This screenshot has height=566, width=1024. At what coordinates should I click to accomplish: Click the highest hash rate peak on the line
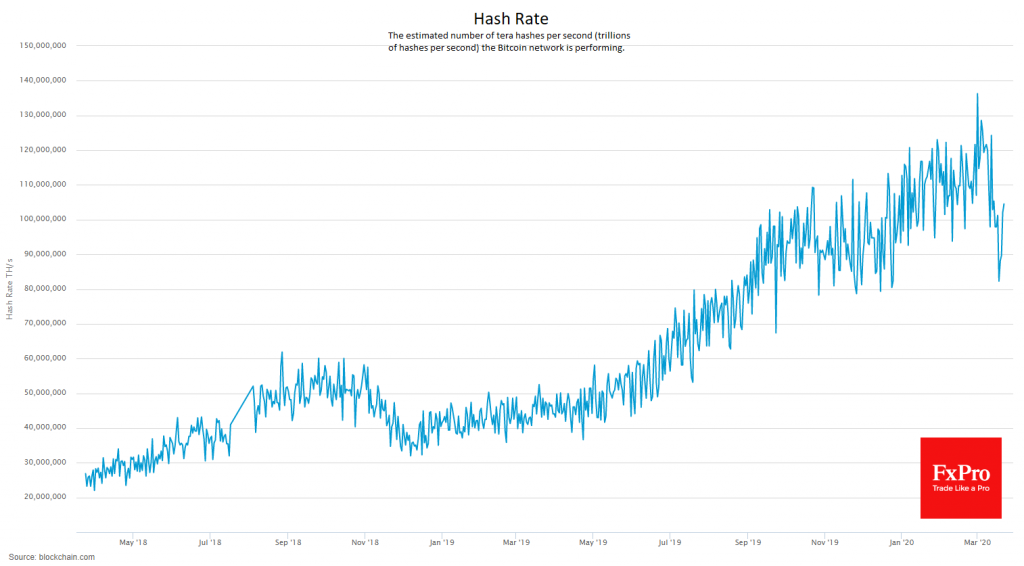point(977,94)
